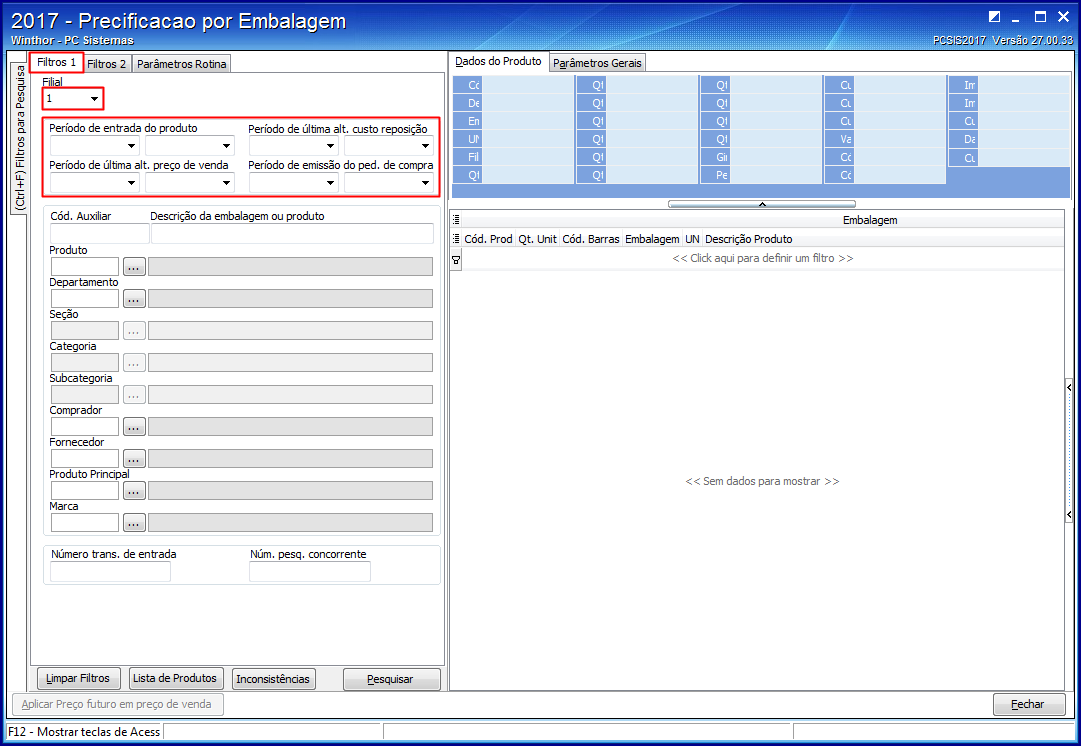Image resolution: width=1081 pixels, height=746 pixels.
Task: Select the Parâmetros Gerais tab
Action: (x=597, y=63)
